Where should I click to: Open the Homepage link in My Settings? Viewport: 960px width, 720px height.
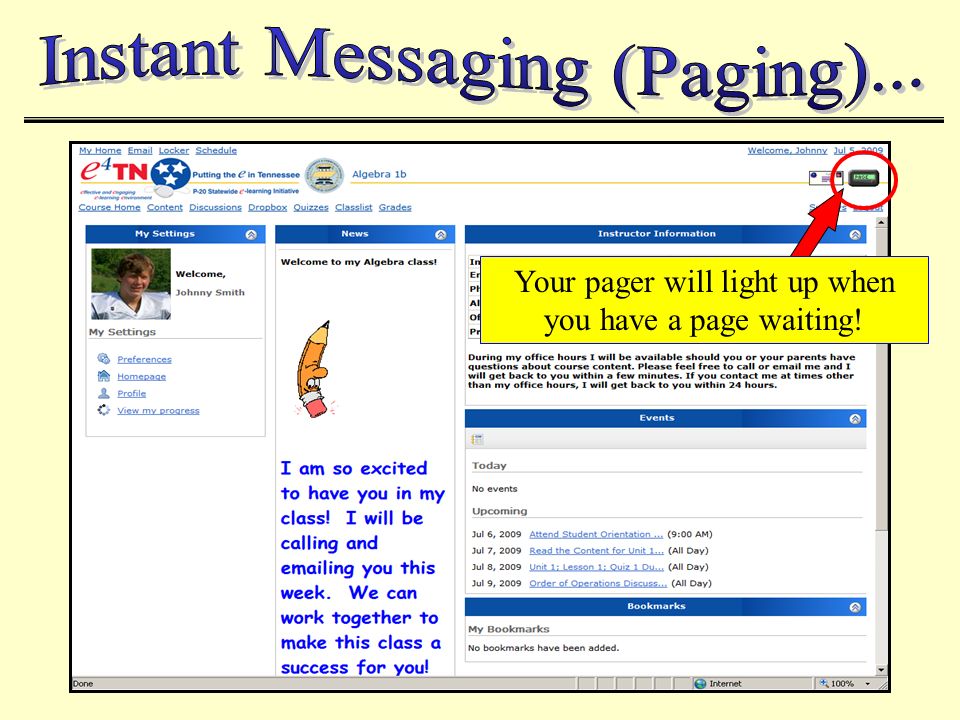(x=141, y=377)
